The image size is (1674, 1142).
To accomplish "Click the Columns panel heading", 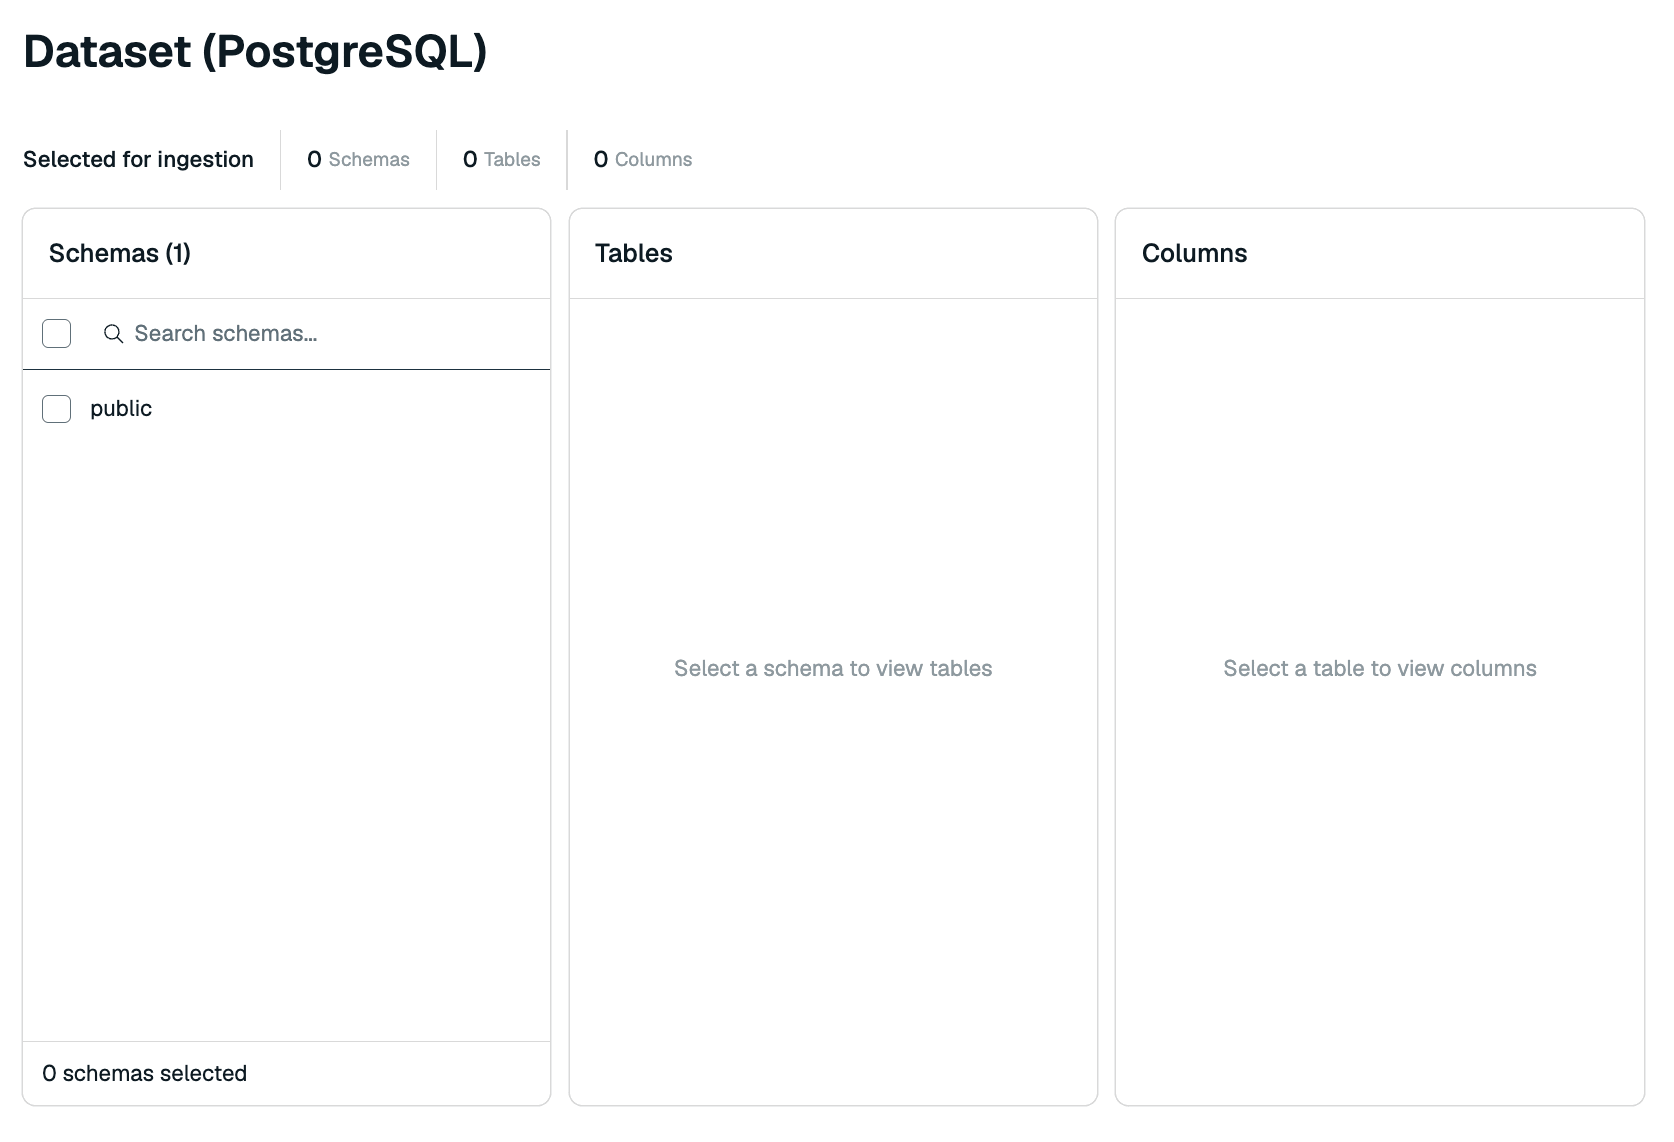I will [x=1195, y=254].
